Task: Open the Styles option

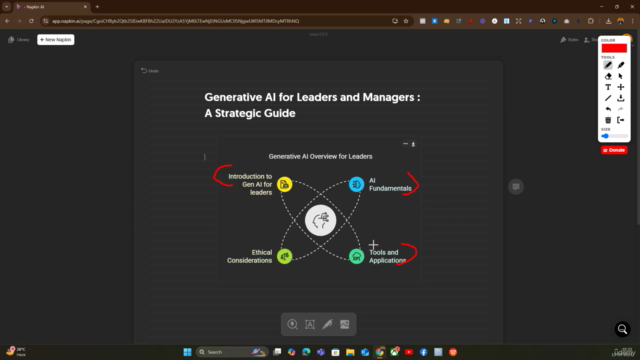Action: (569, 40)
